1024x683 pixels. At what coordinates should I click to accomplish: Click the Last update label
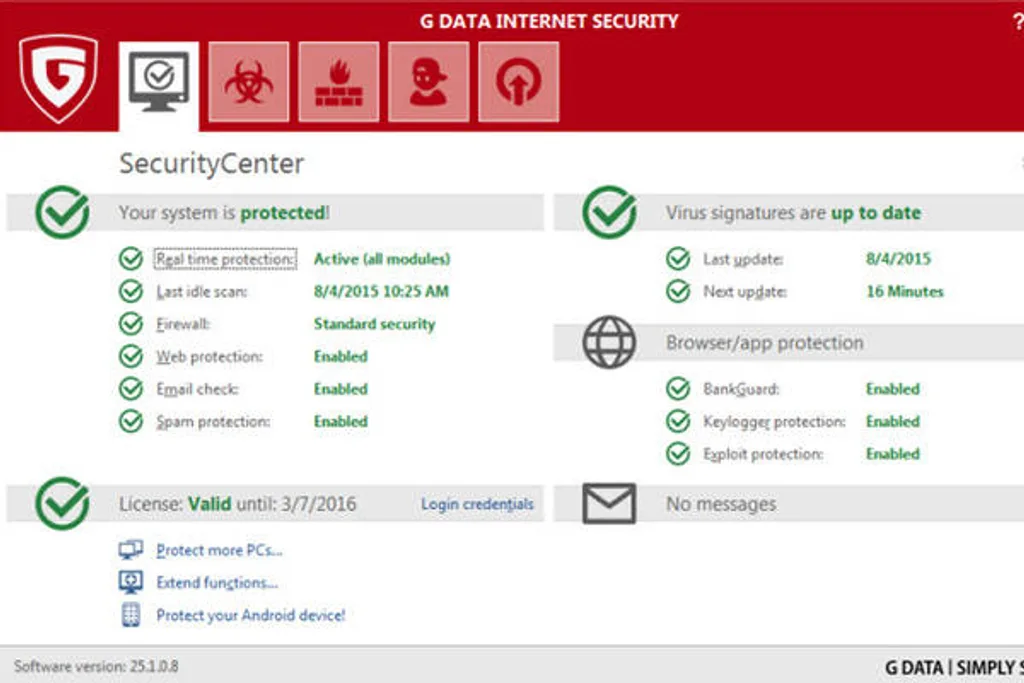click(743, 259)
